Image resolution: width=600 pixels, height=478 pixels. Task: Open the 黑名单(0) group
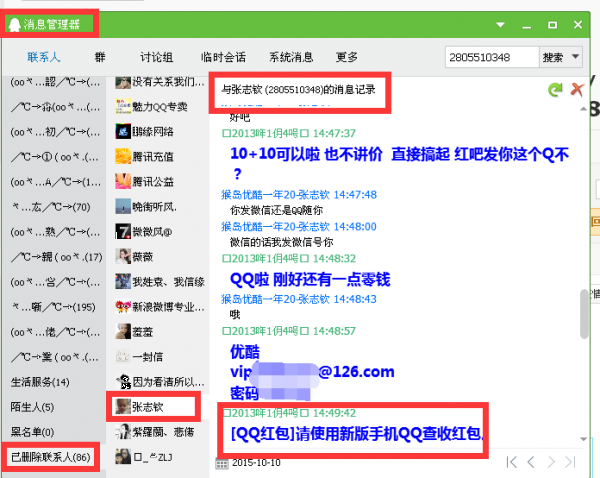32,432
